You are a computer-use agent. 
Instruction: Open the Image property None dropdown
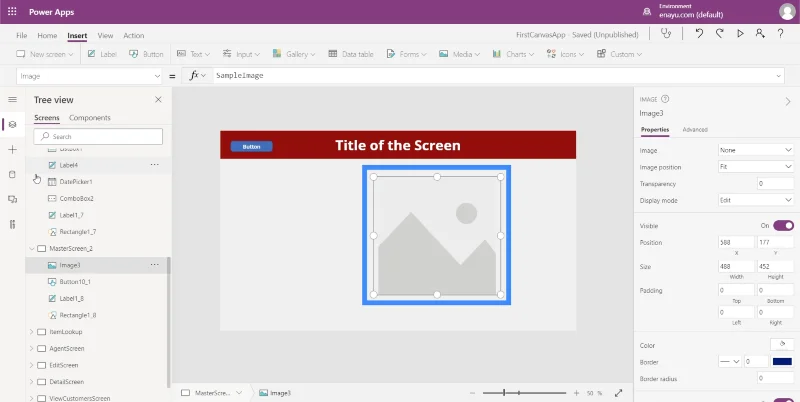[756, 150]
